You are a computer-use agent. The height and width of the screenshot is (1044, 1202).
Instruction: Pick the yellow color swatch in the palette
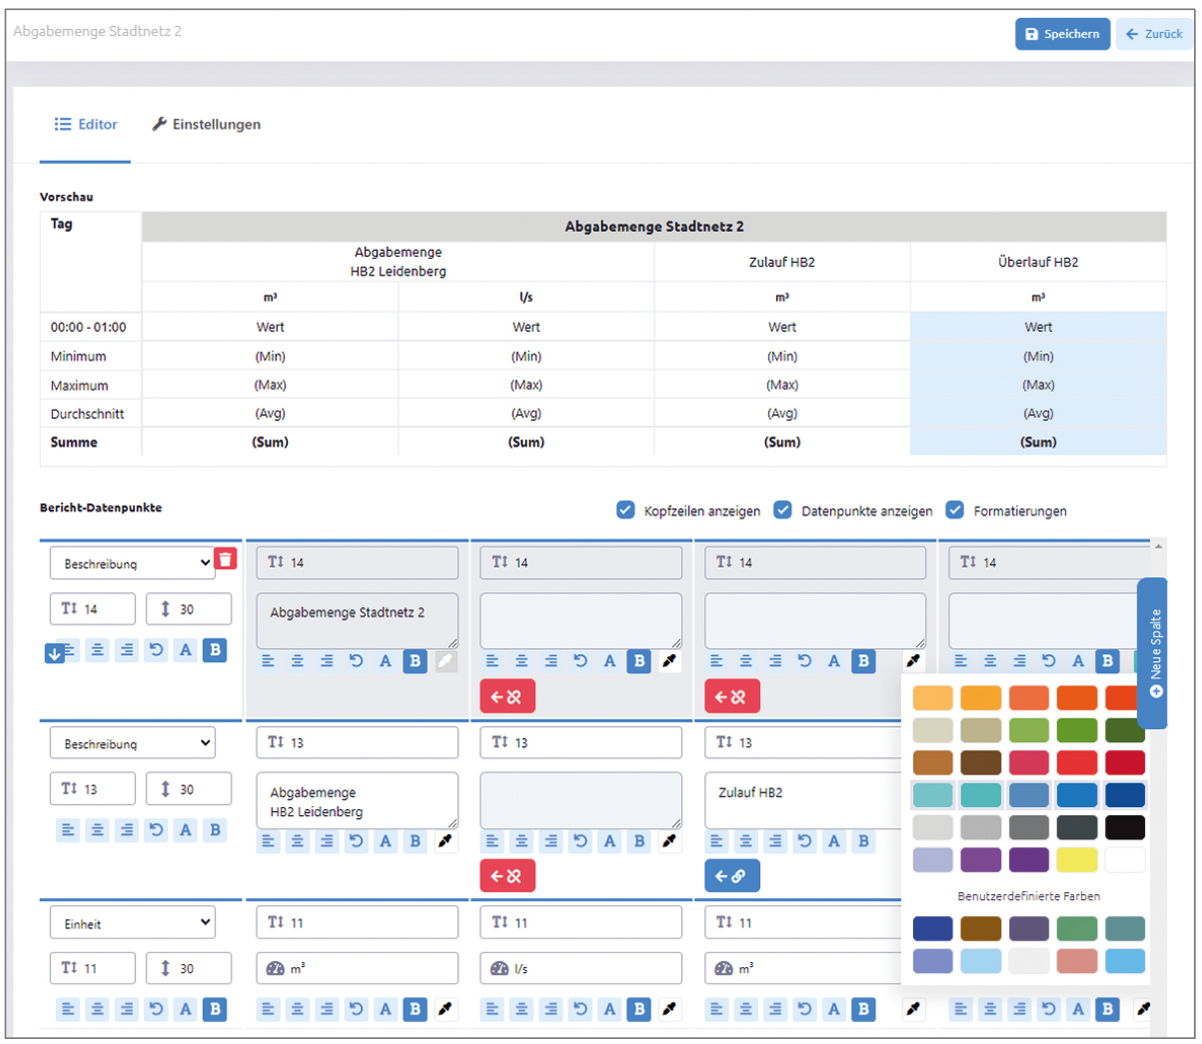pos(1077,860)
